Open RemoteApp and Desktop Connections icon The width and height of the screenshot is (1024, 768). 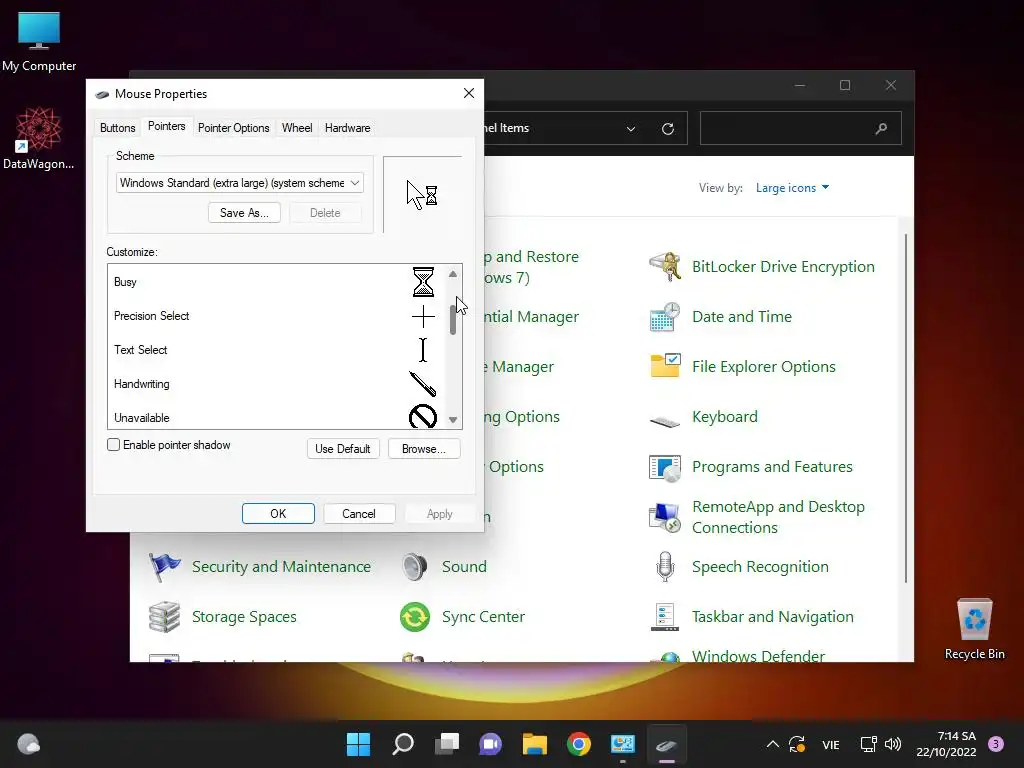(665, 517)
